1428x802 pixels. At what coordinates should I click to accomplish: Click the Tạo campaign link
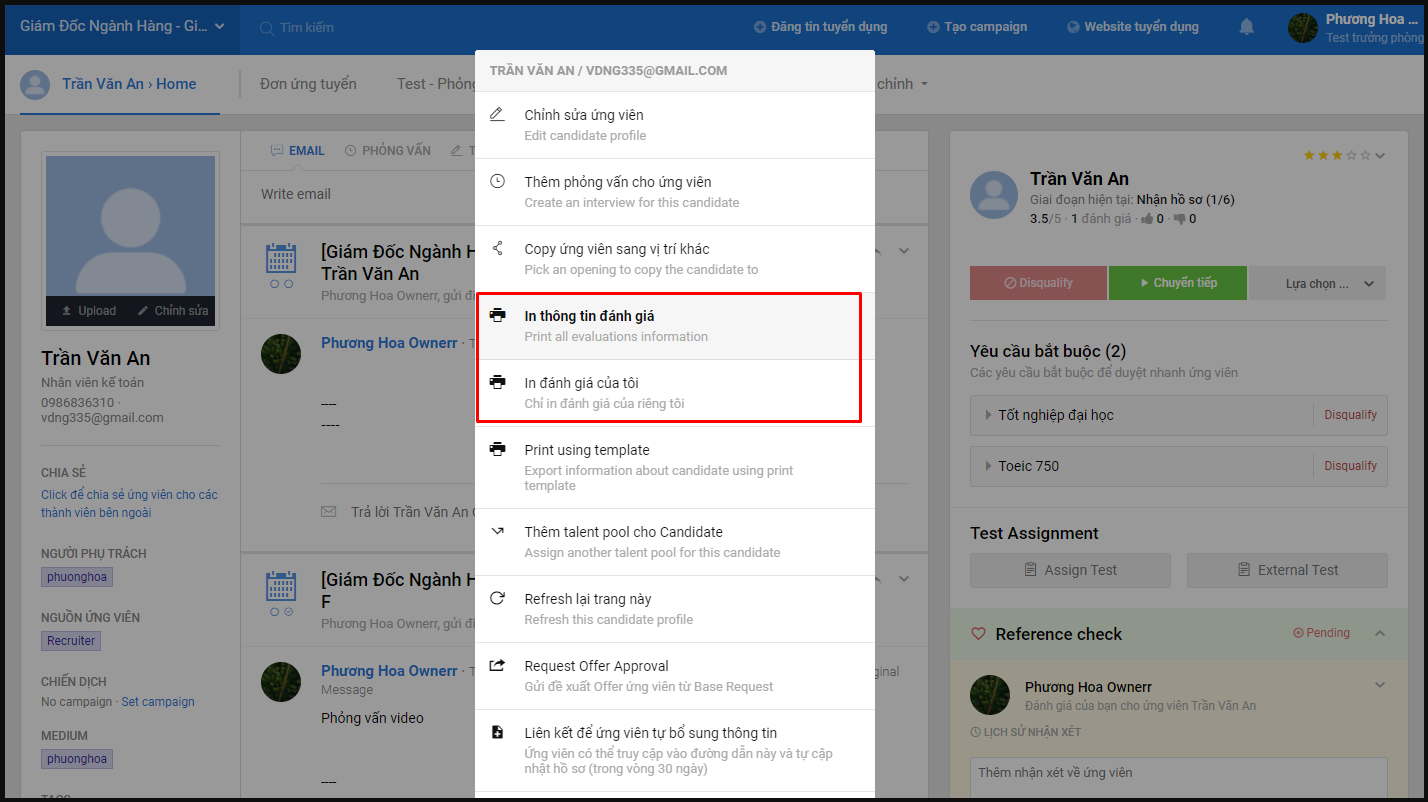coord(977,27)
